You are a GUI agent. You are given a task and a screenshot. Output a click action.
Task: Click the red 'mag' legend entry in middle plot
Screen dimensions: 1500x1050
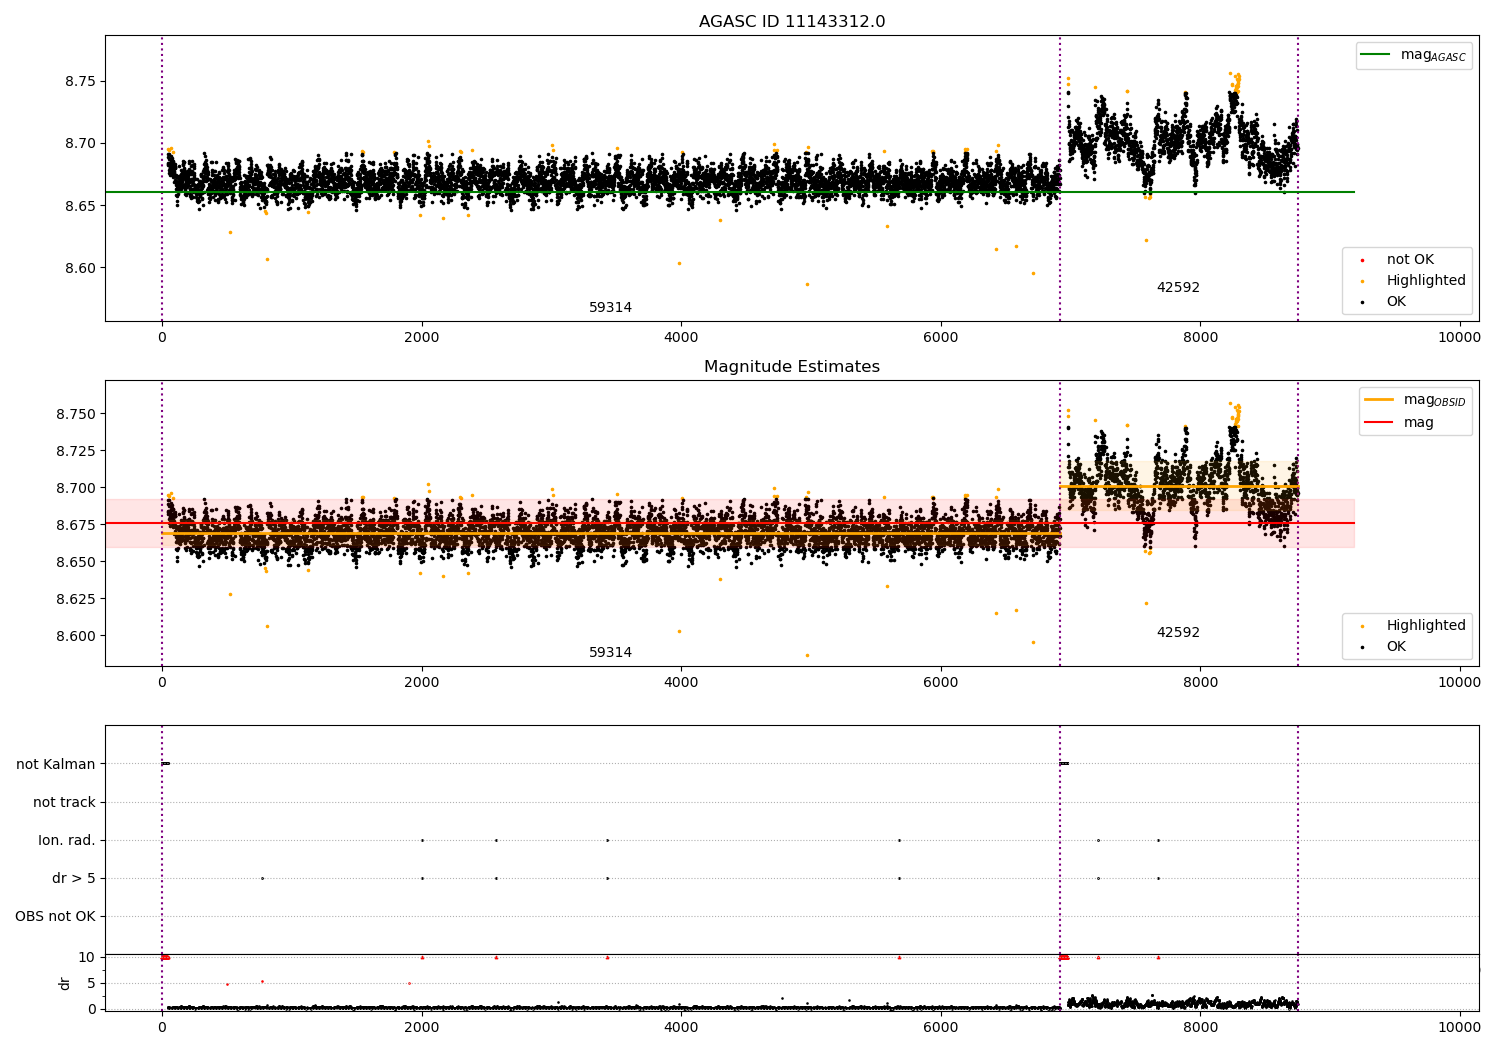tap(1399, 423)
